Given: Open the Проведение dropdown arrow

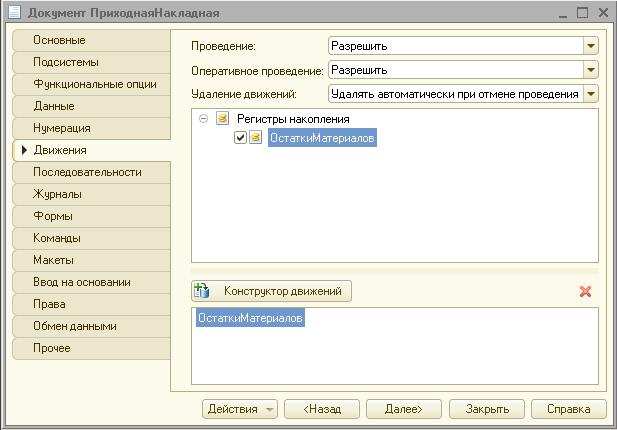Looking at the screenshot, I should (591, 46).
